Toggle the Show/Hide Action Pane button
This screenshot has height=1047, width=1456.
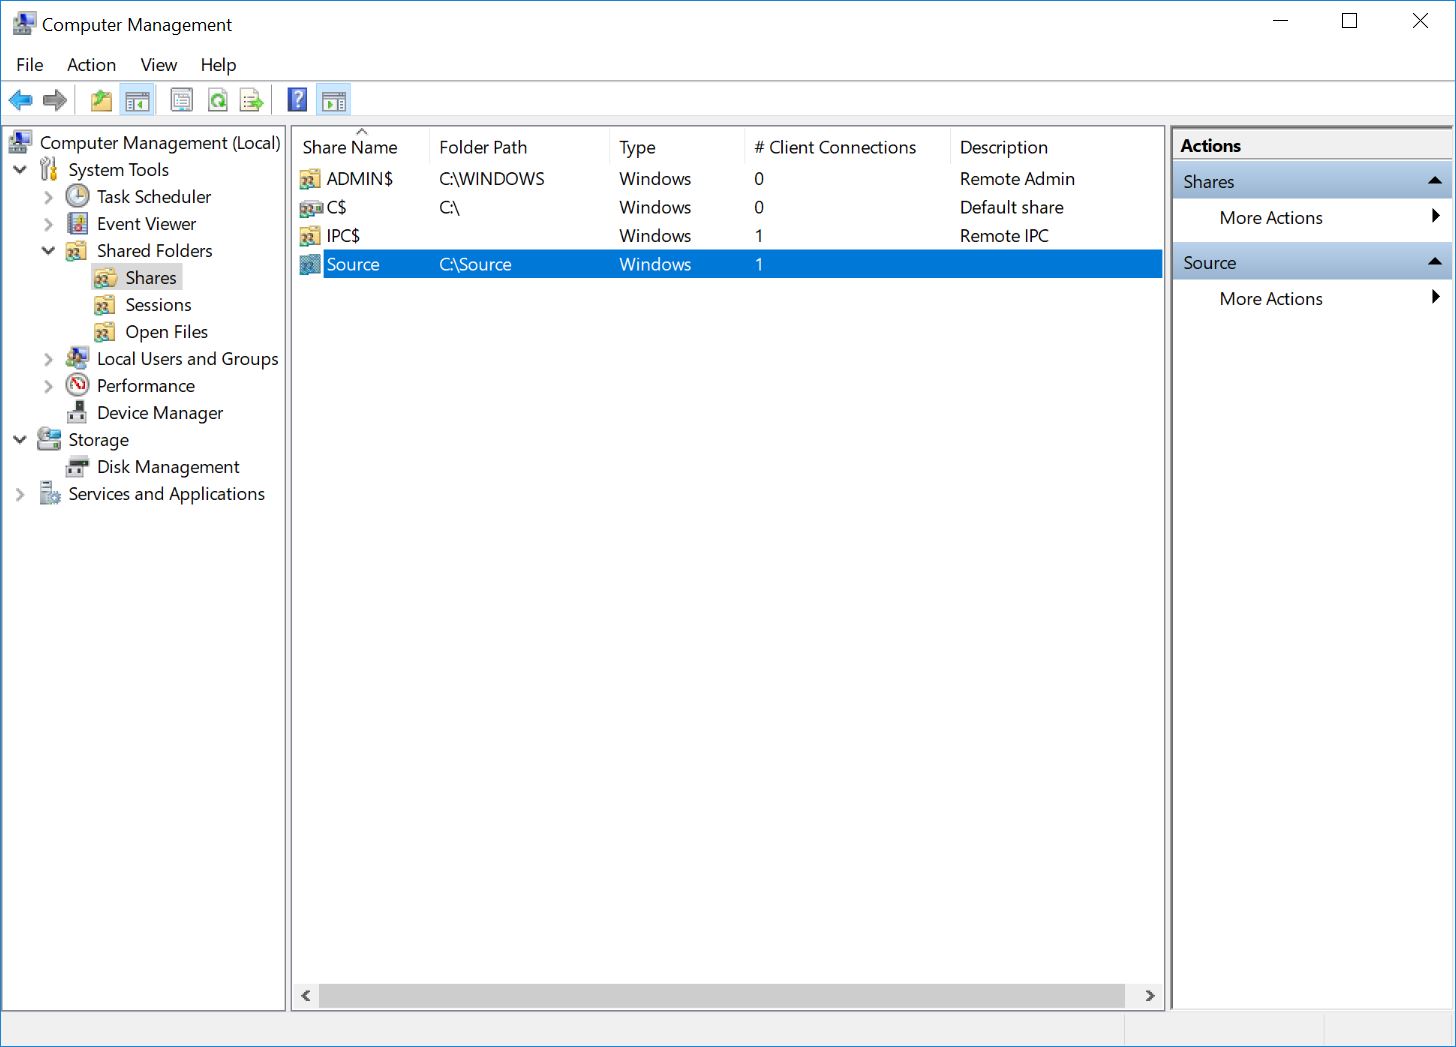334,100
